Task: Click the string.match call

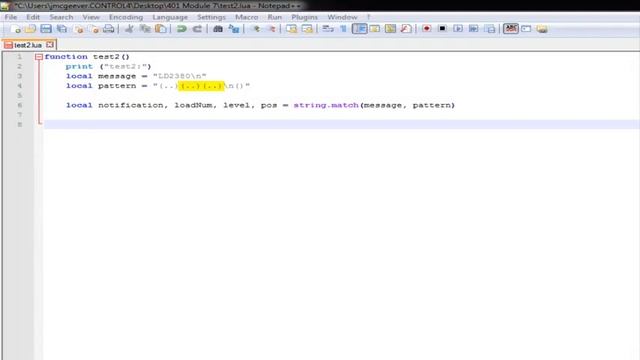Action: pos(326,105)
